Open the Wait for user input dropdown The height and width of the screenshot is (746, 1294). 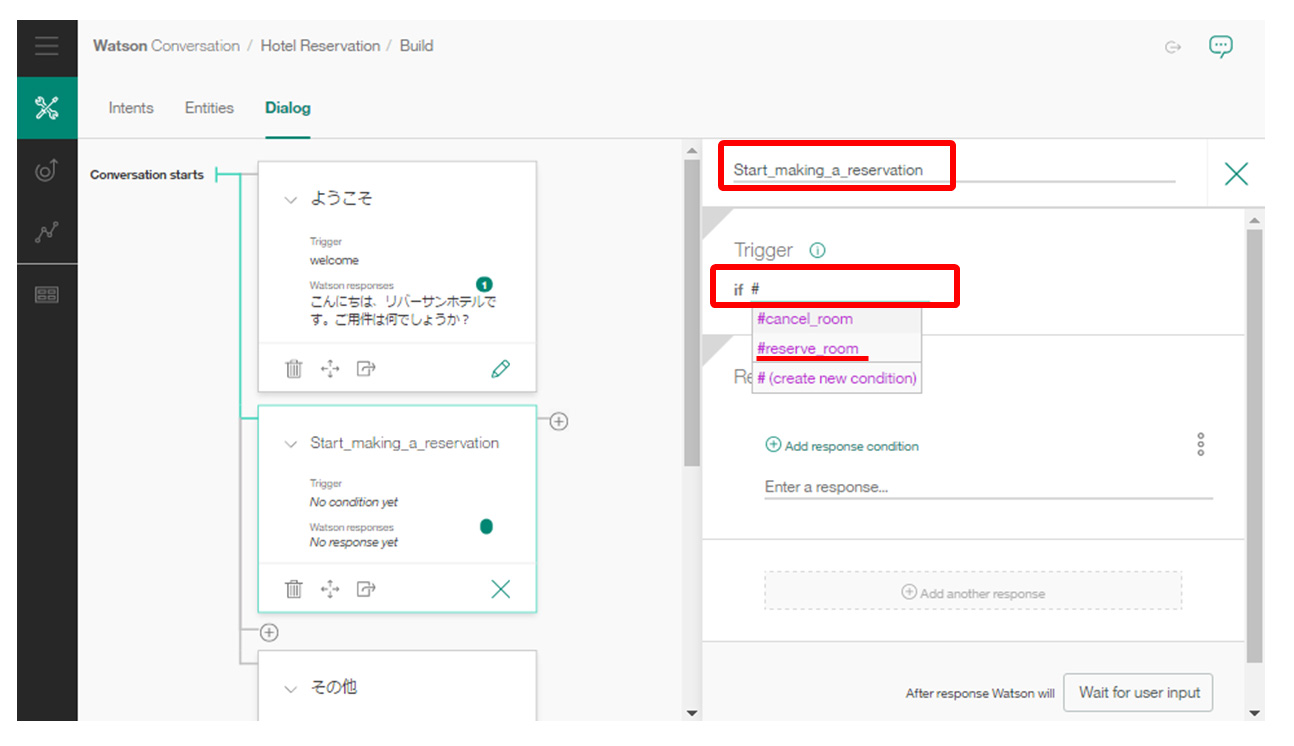pyautogui.click(x=1138, y=692)
